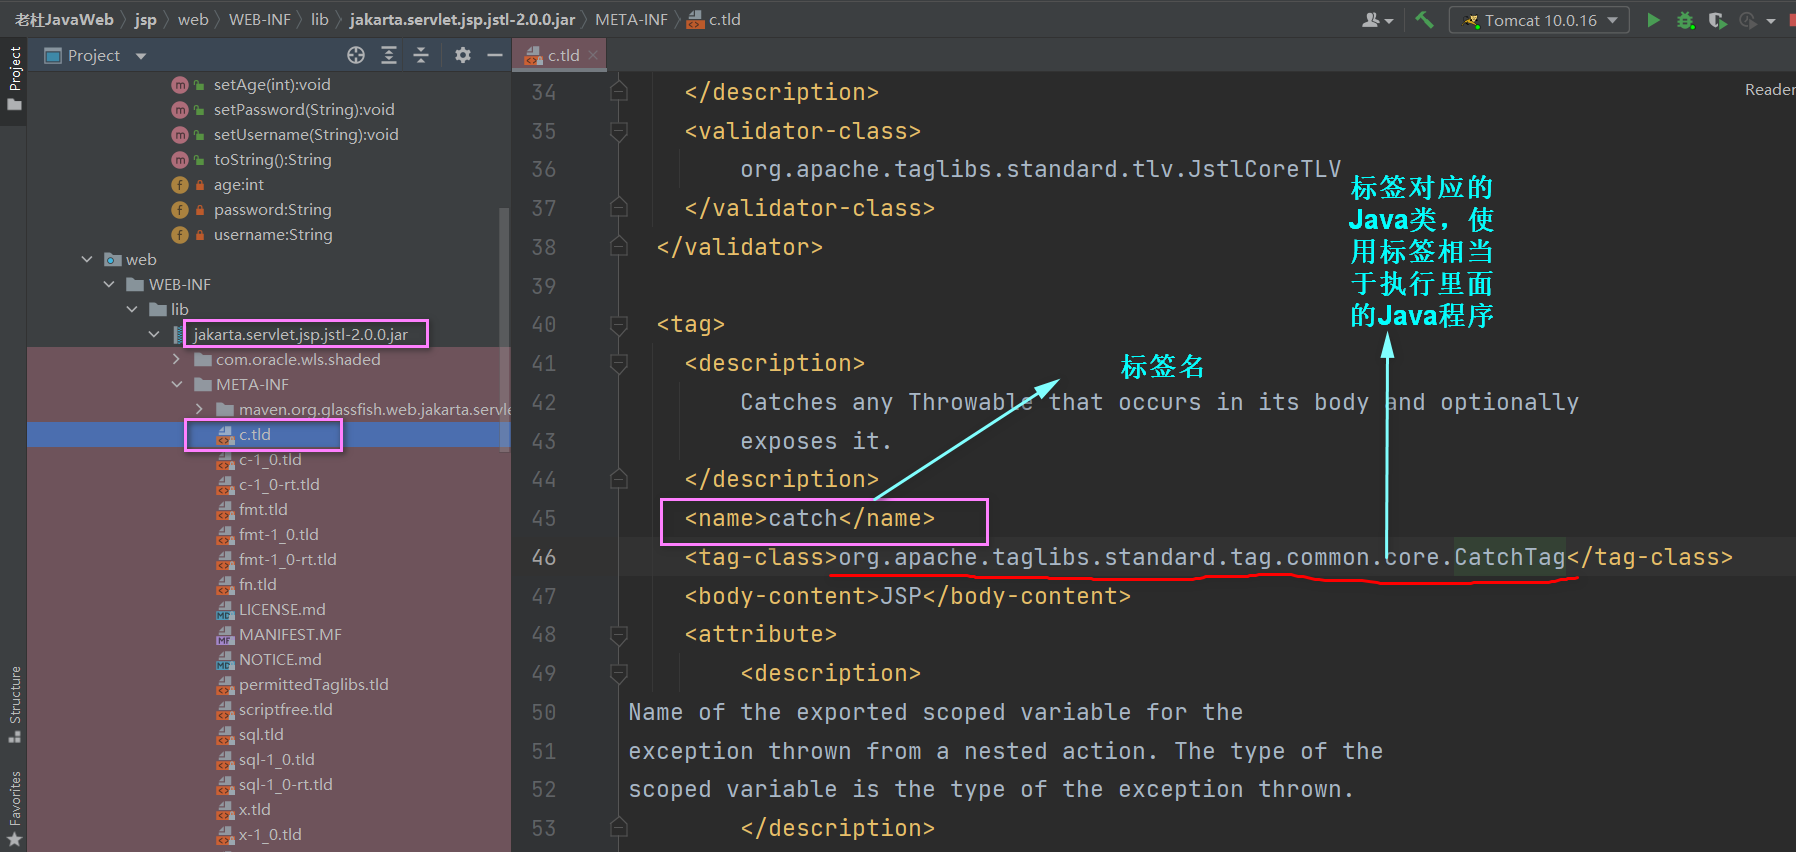Click the jsp breadcrumb in navigation bar
The image size is (1796, 852).
tap(146, 20)
